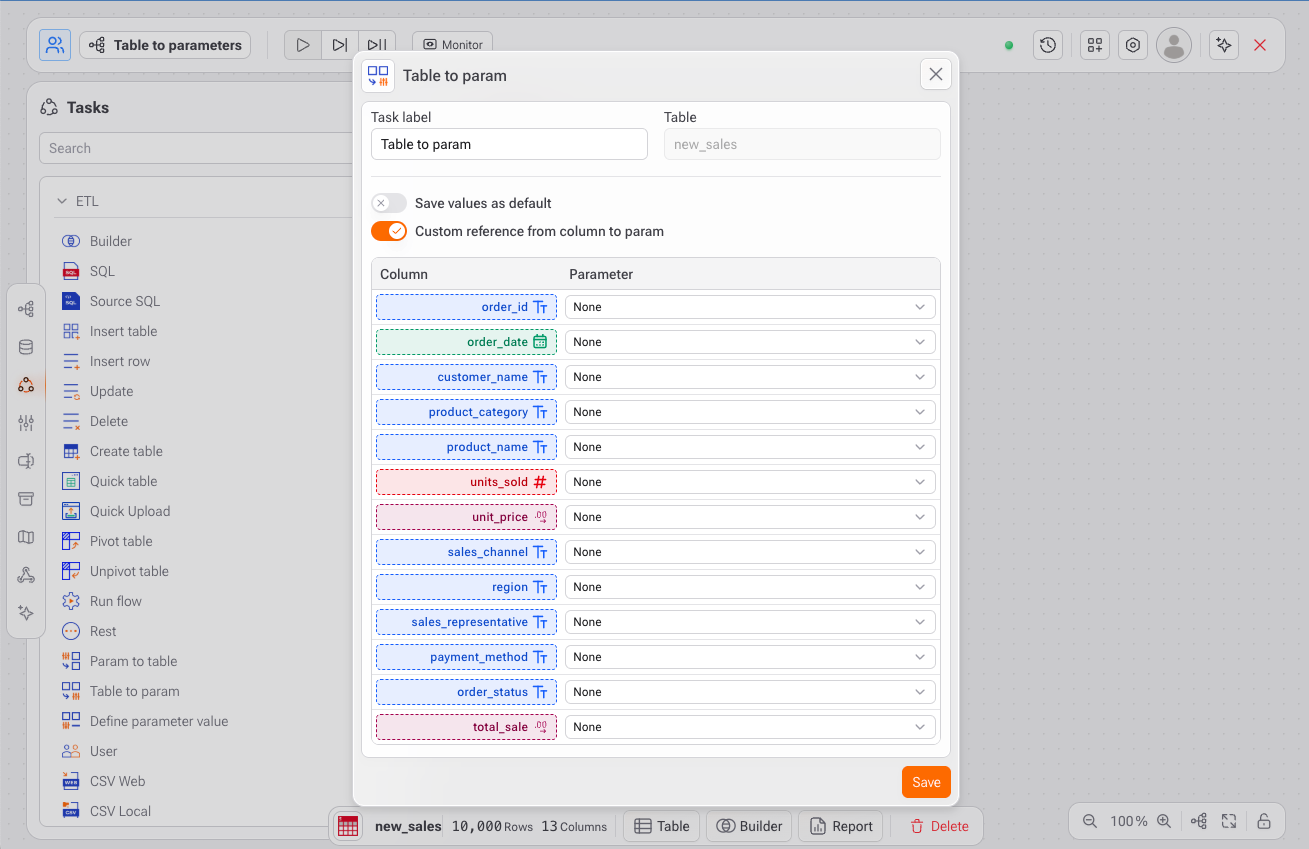The image size is (1309, 849).
Task: Click the red Delete button
Action: [939, 826]
